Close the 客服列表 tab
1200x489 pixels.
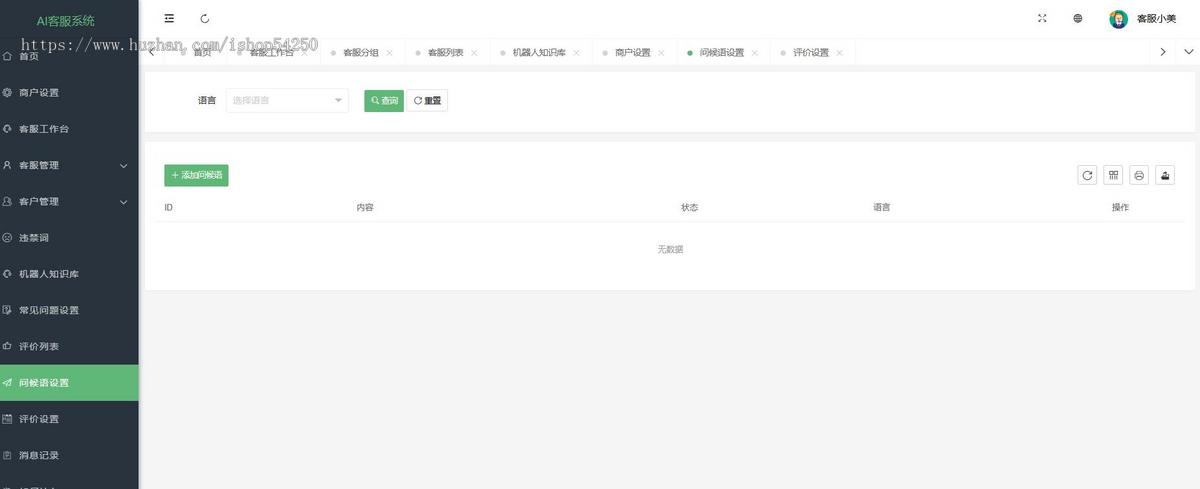474,53
